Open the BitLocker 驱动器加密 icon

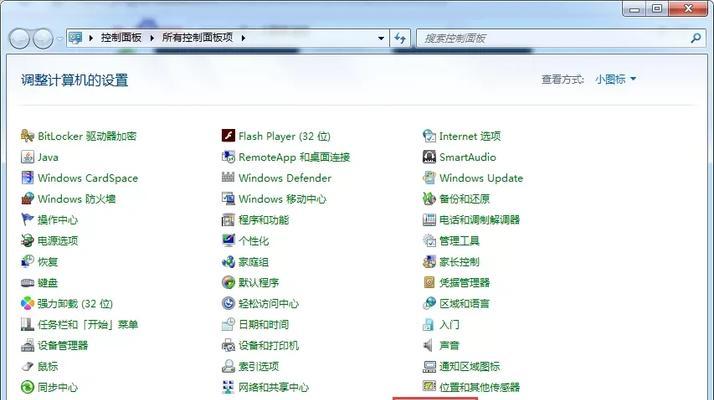28,136
